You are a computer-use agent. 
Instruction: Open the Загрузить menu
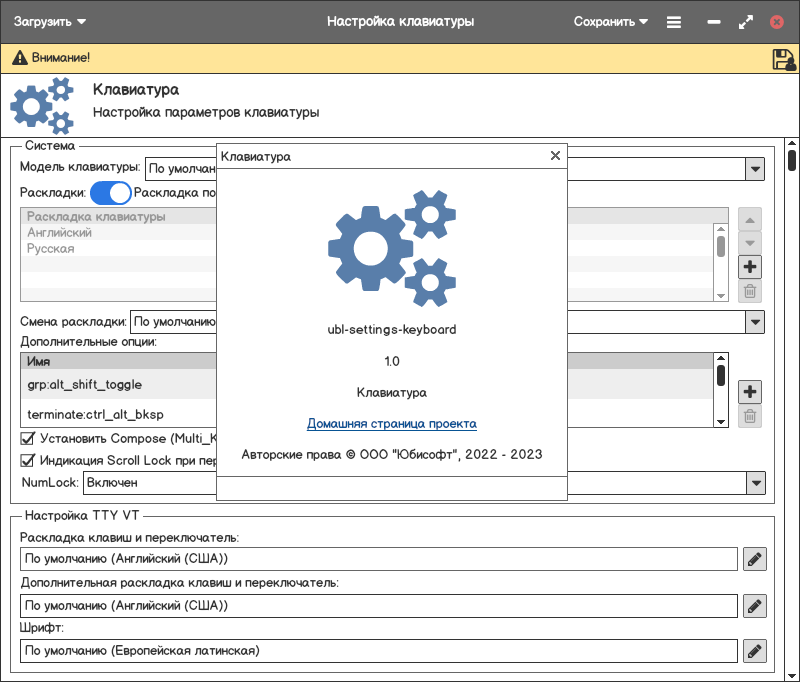(50, 21)
